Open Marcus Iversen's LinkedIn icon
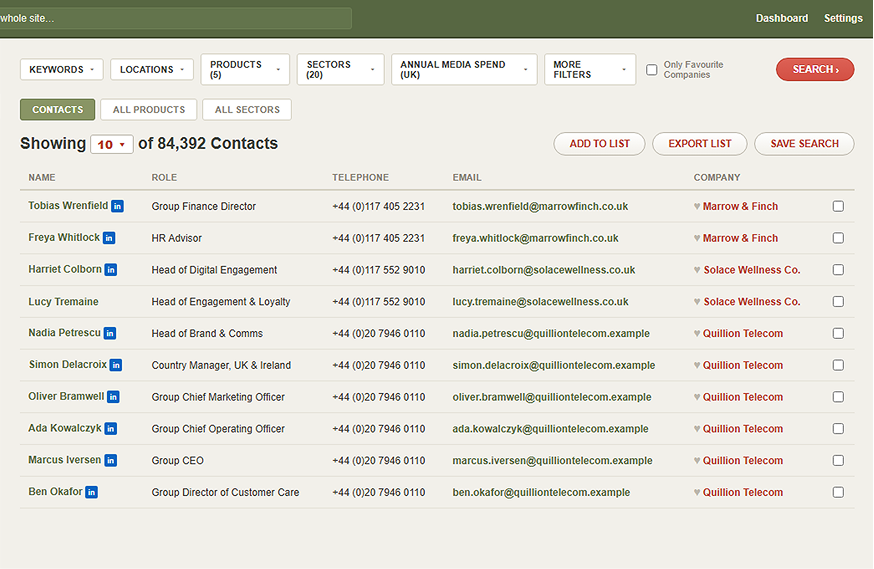The image size is (874, 569). 111,460
